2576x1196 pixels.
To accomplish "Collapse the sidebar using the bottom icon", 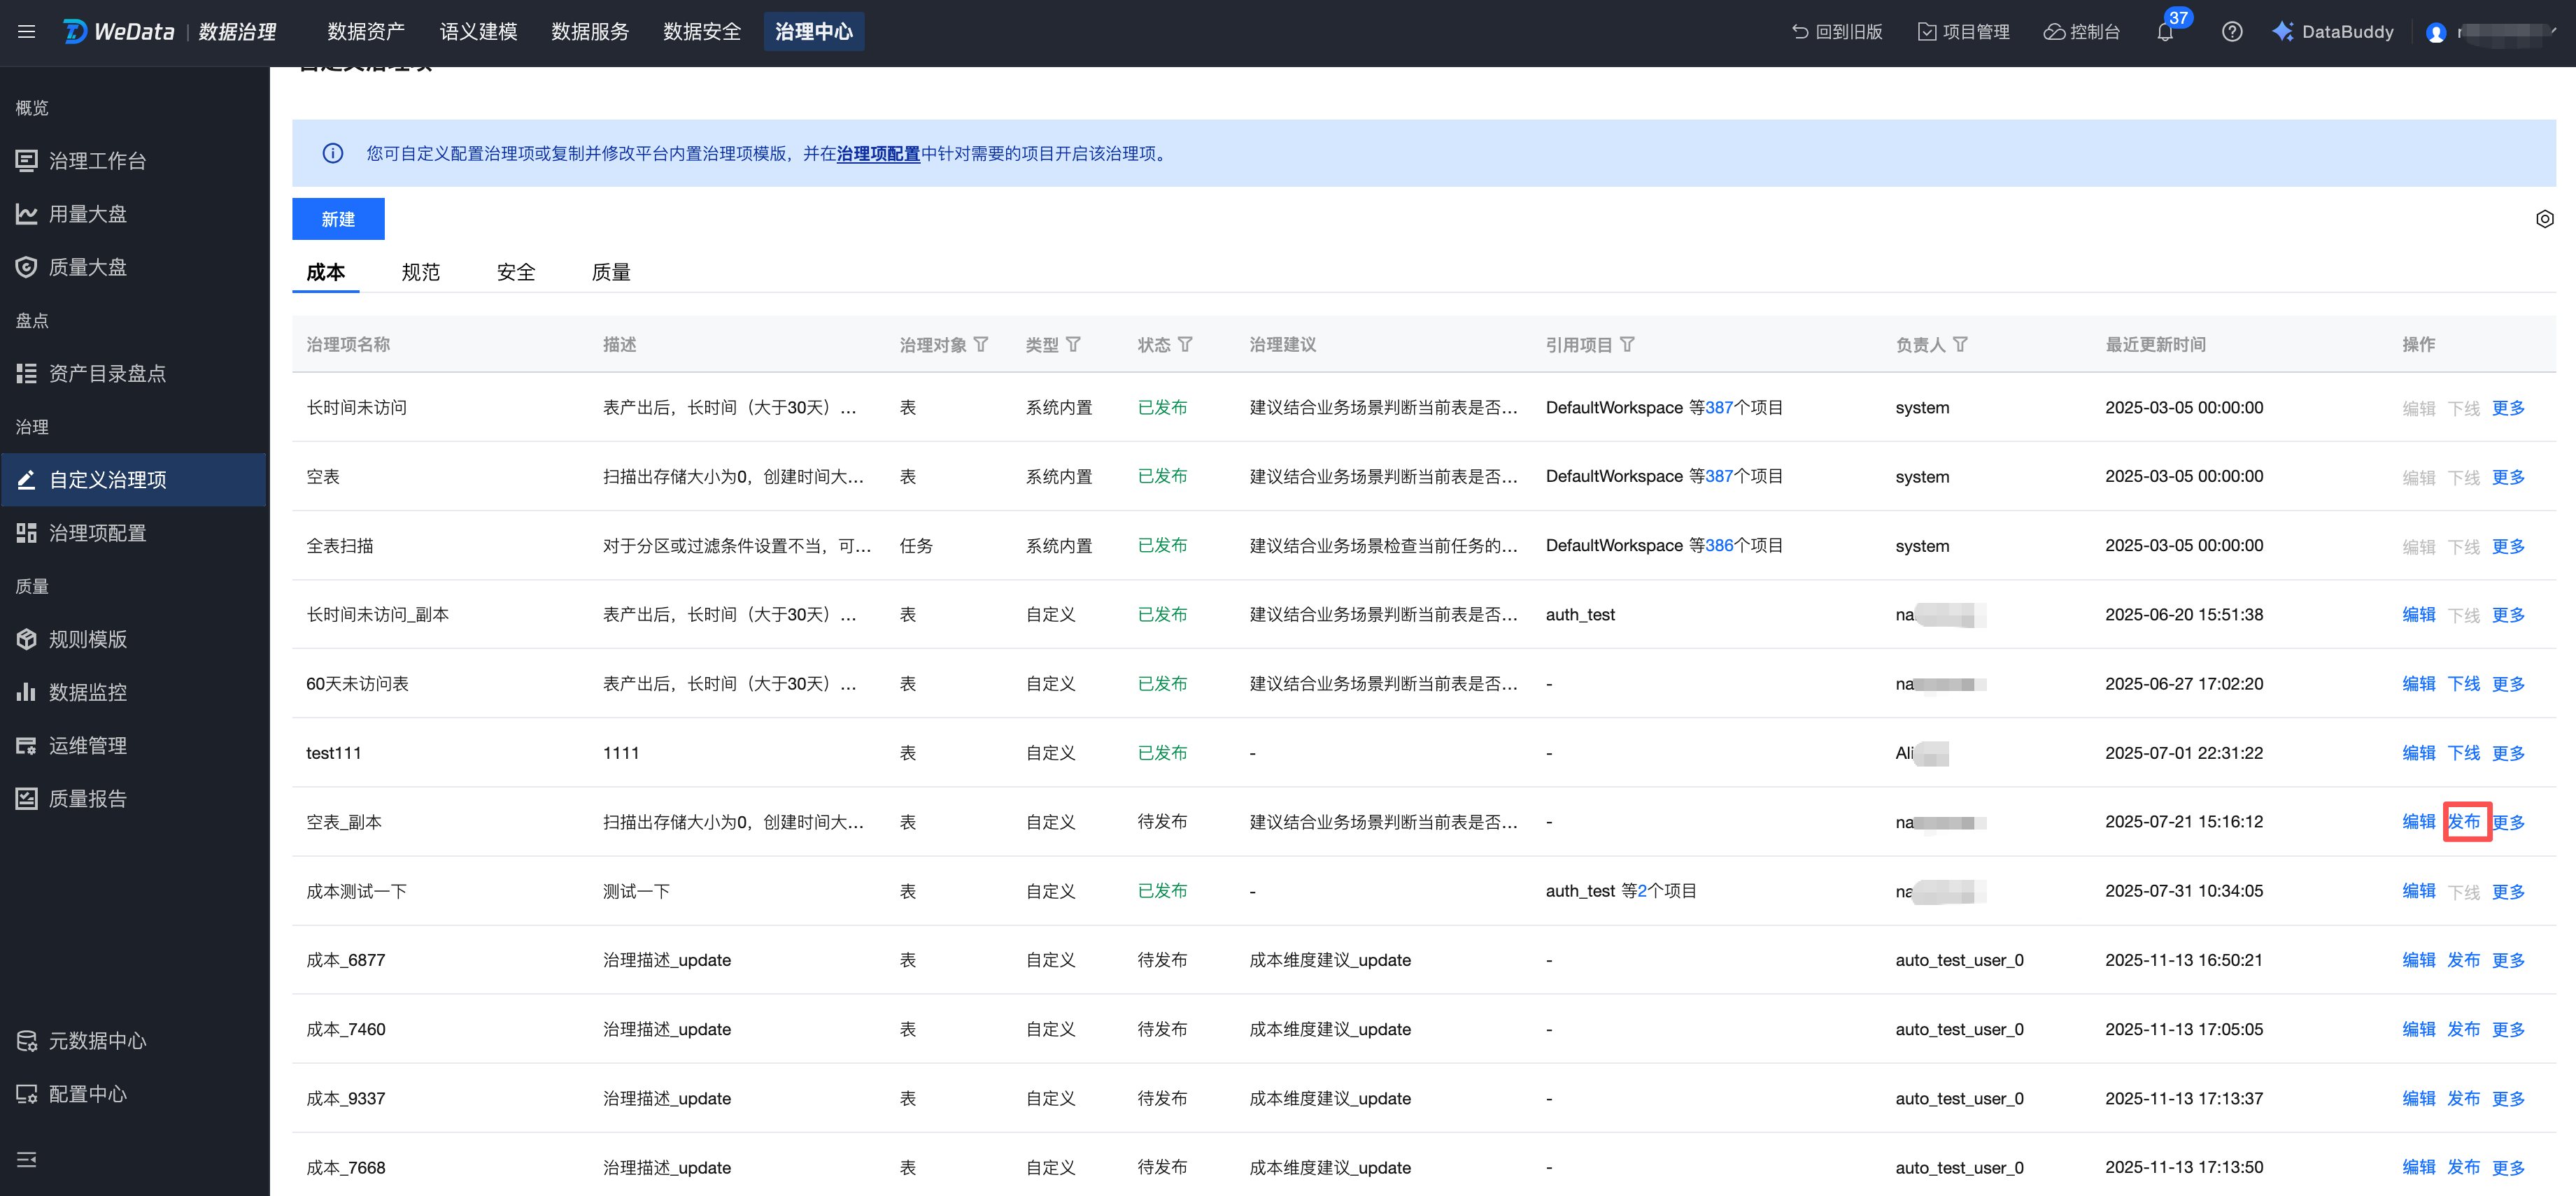I will click(x=26, y=1159).
